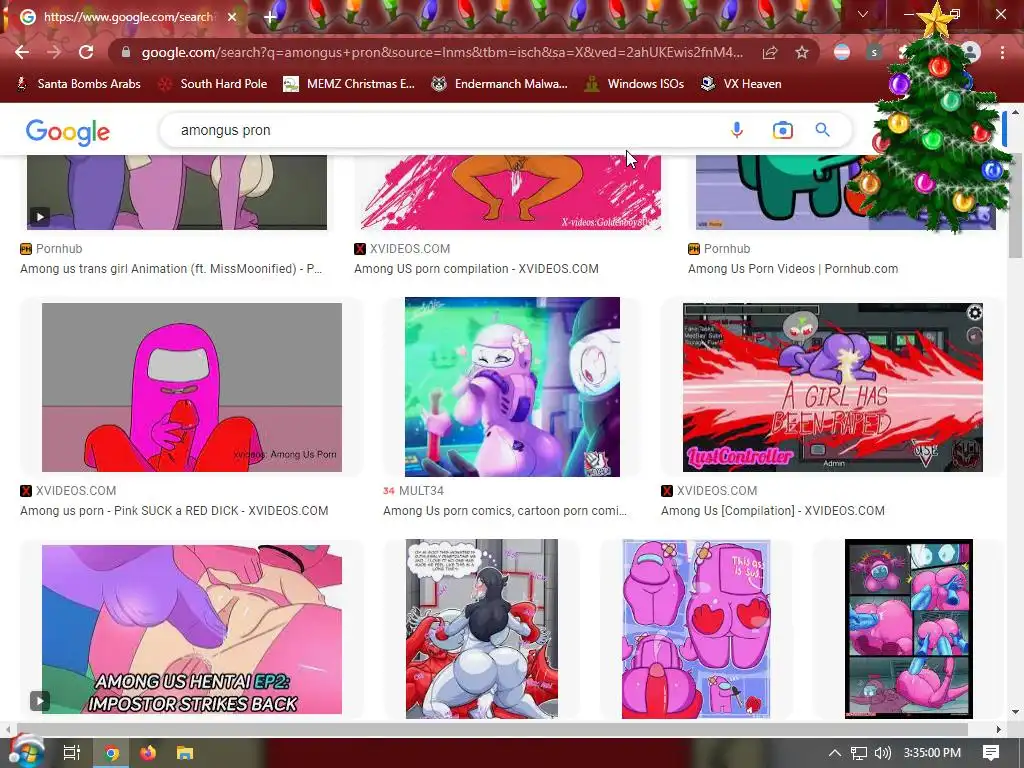
Task: Launch Firefox from the taskbar
Action: coord(148,753)
